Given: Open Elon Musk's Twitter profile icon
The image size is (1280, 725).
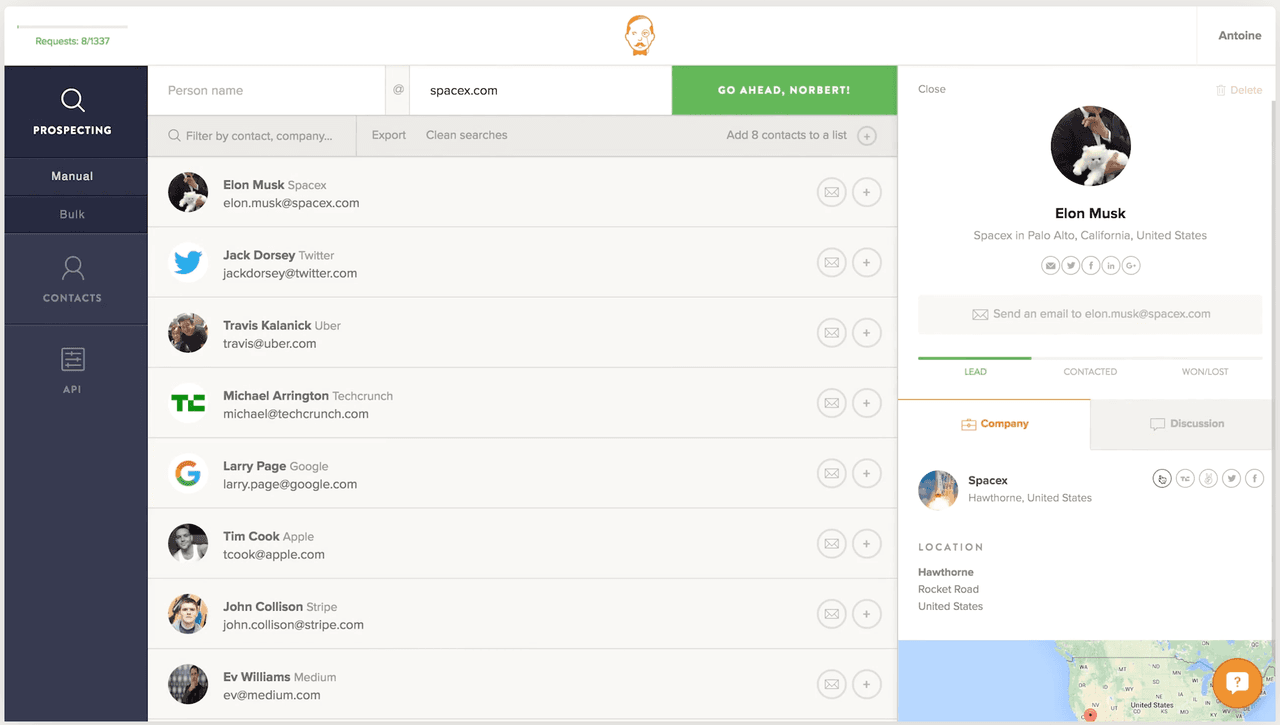Looking at the screenshot, I should coord(1070,265).
